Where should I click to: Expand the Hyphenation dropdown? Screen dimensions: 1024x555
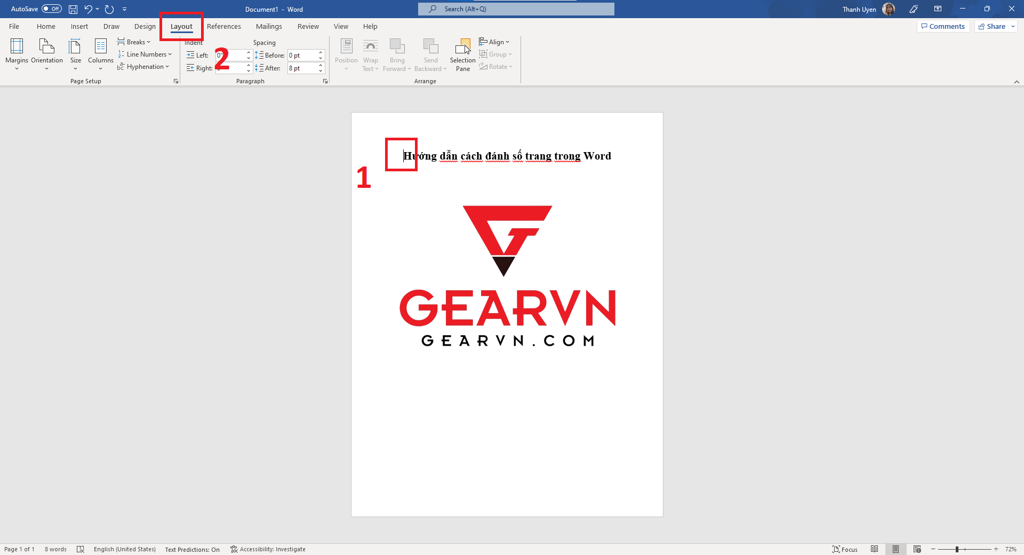(x=144, y=67)
